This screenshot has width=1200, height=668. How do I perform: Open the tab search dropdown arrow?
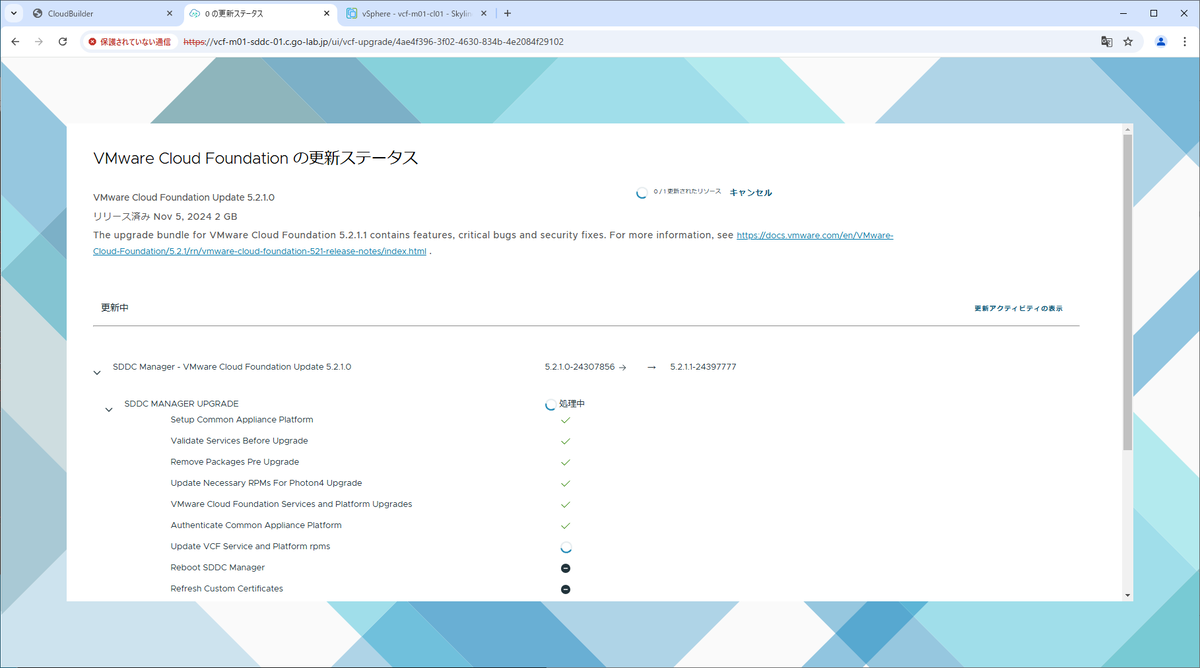(14, 14)
